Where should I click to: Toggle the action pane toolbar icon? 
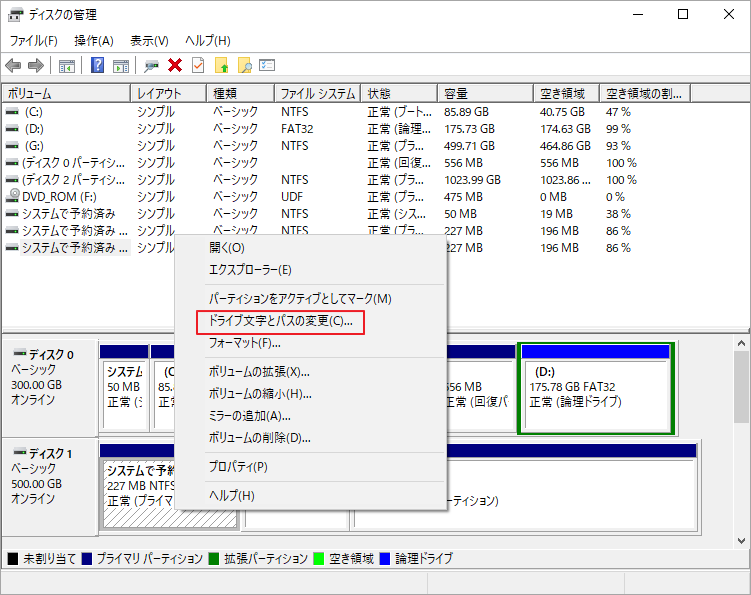[121, 66]
